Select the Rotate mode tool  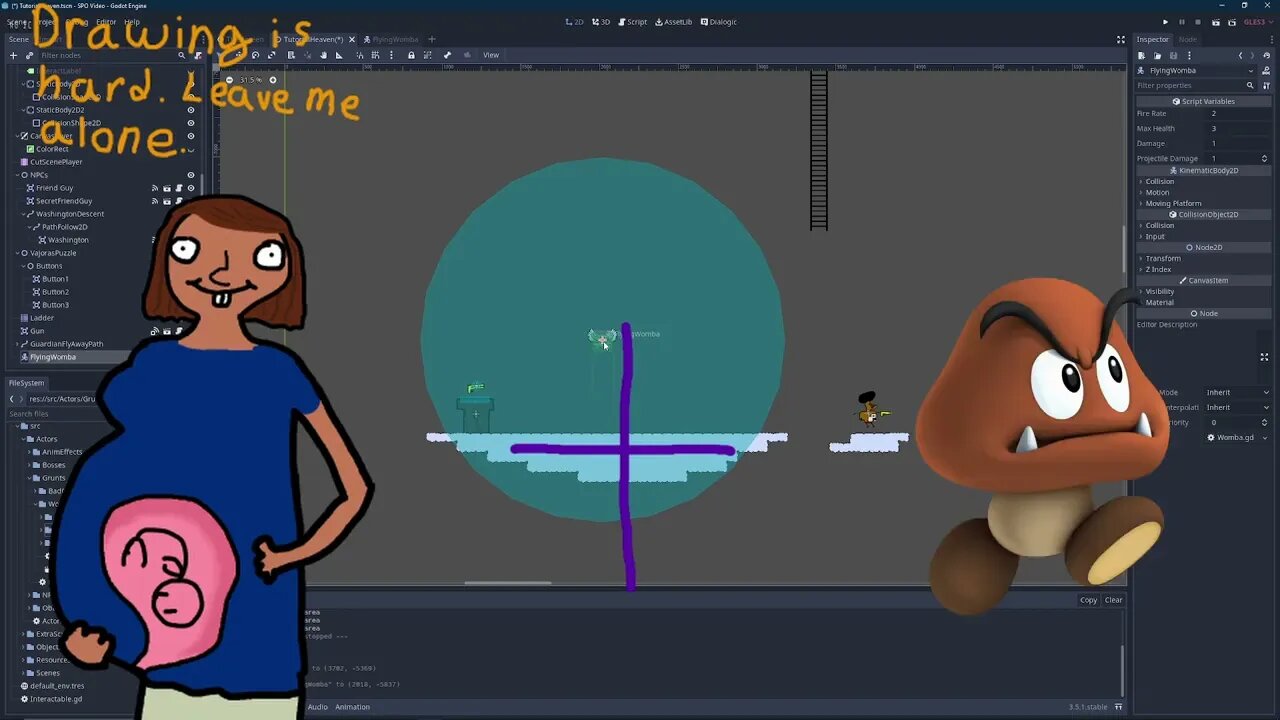tap(256, 55)
